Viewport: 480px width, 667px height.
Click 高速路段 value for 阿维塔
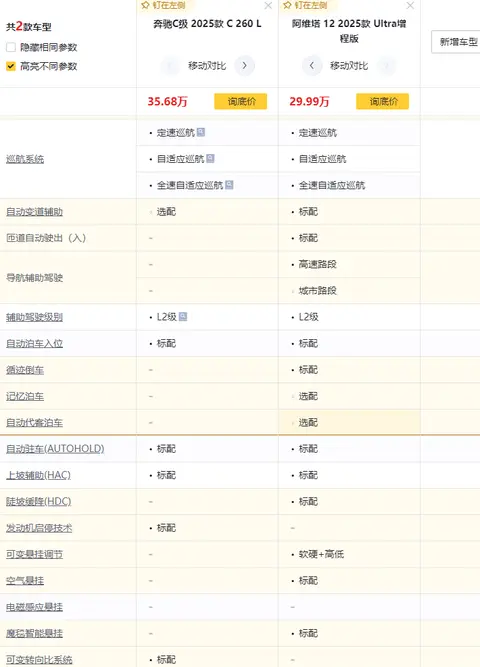pyautogui.click(x=317, y=264)
